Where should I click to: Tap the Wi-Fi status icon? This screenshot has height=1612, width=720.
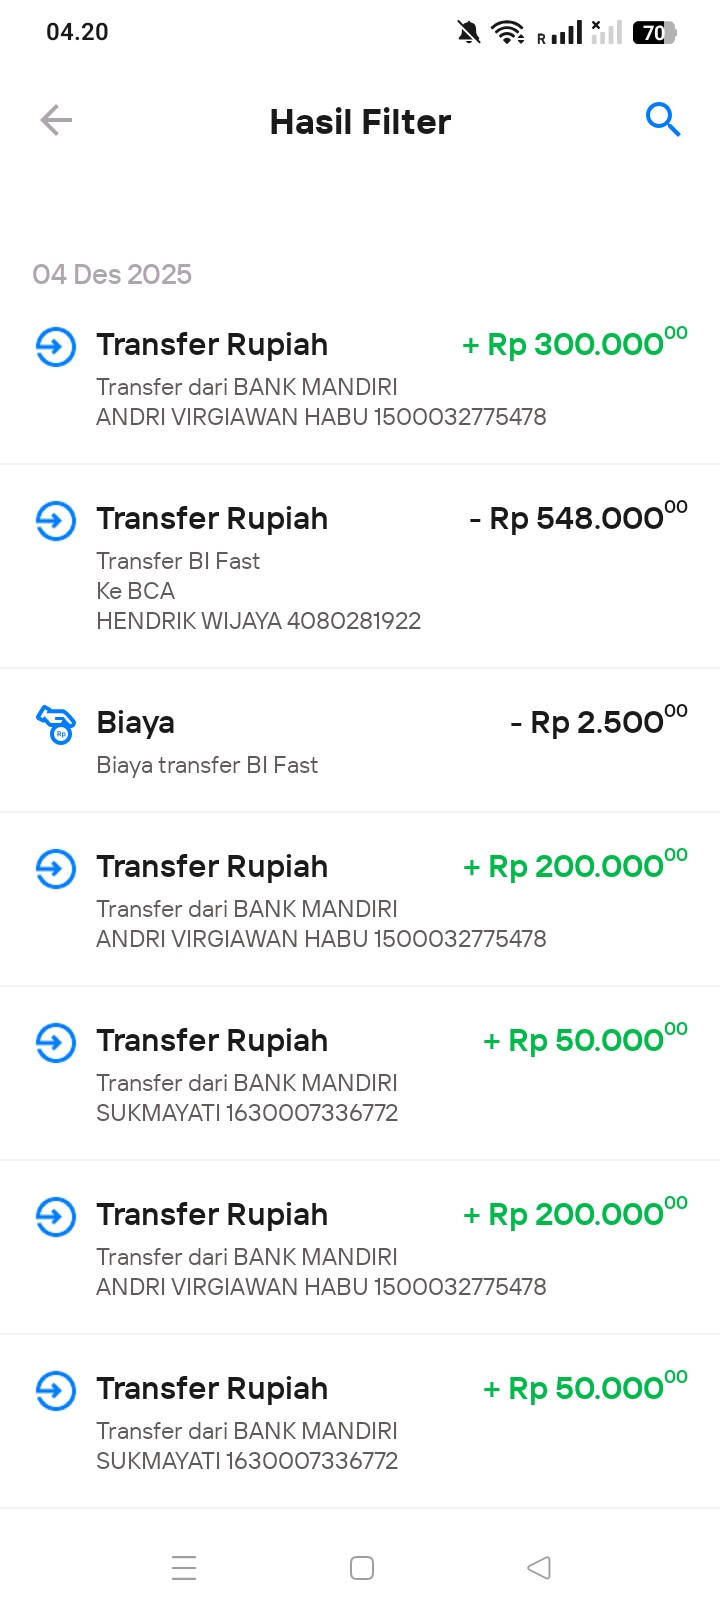tap(508, 33)
